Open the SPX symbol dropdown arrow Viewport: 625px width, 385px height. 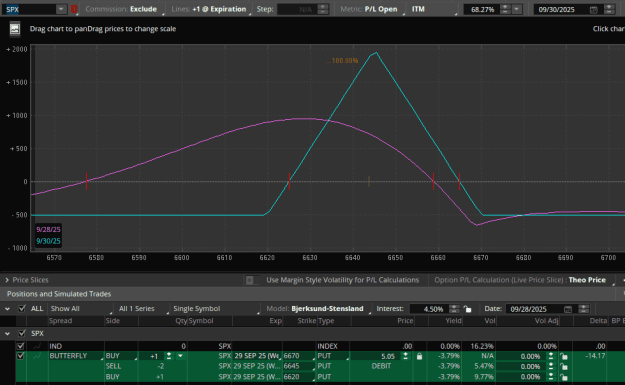[61, 9]
